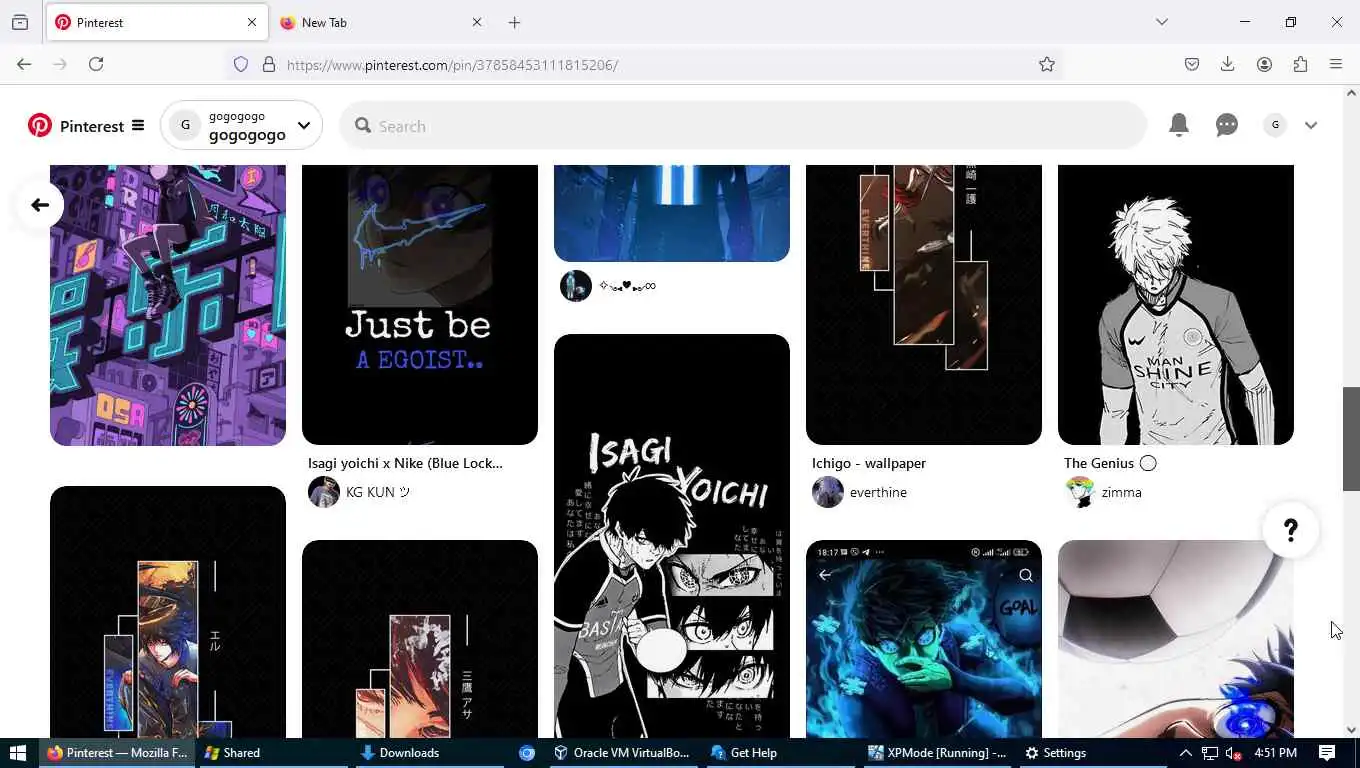Open Firefox recent browsing view icon
This screenshot has width=1360, height=768.
pos(20,22)
